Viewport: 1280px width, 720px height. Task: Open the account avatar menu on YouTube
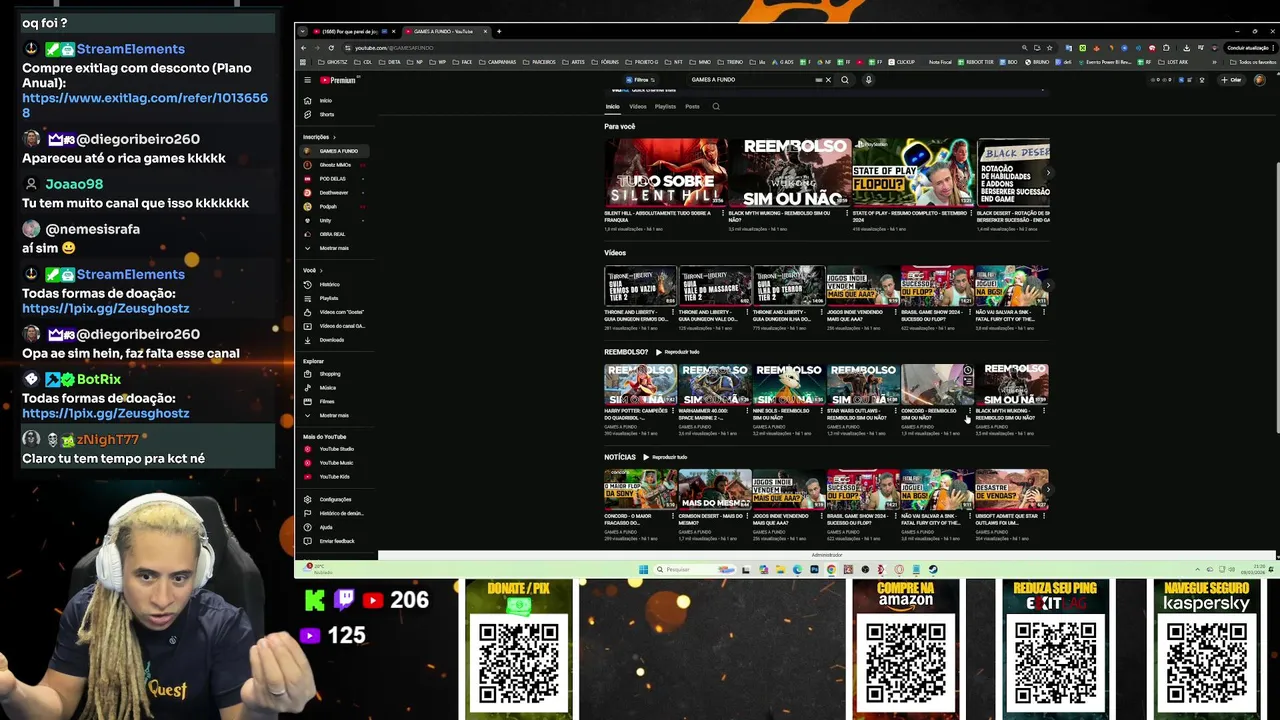pos(1259,80)
